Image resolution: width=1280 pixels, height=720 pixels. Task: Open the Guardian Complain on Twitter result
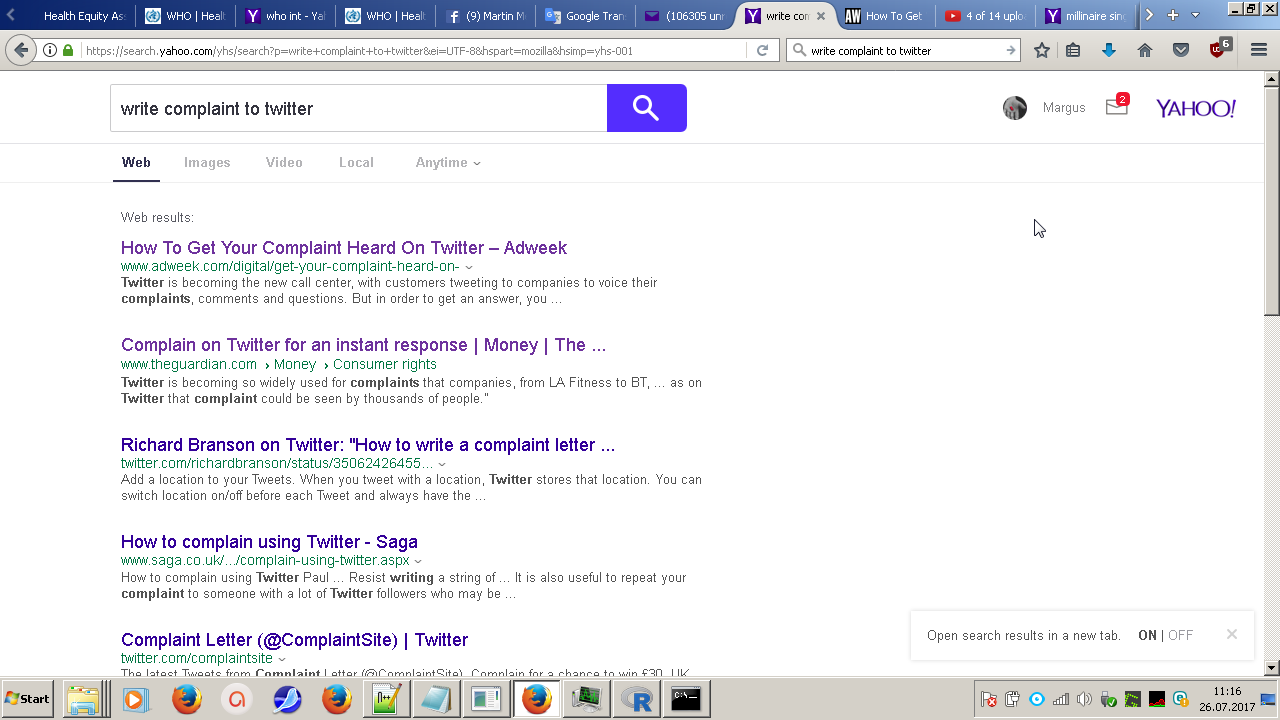(x=363, y=345)
